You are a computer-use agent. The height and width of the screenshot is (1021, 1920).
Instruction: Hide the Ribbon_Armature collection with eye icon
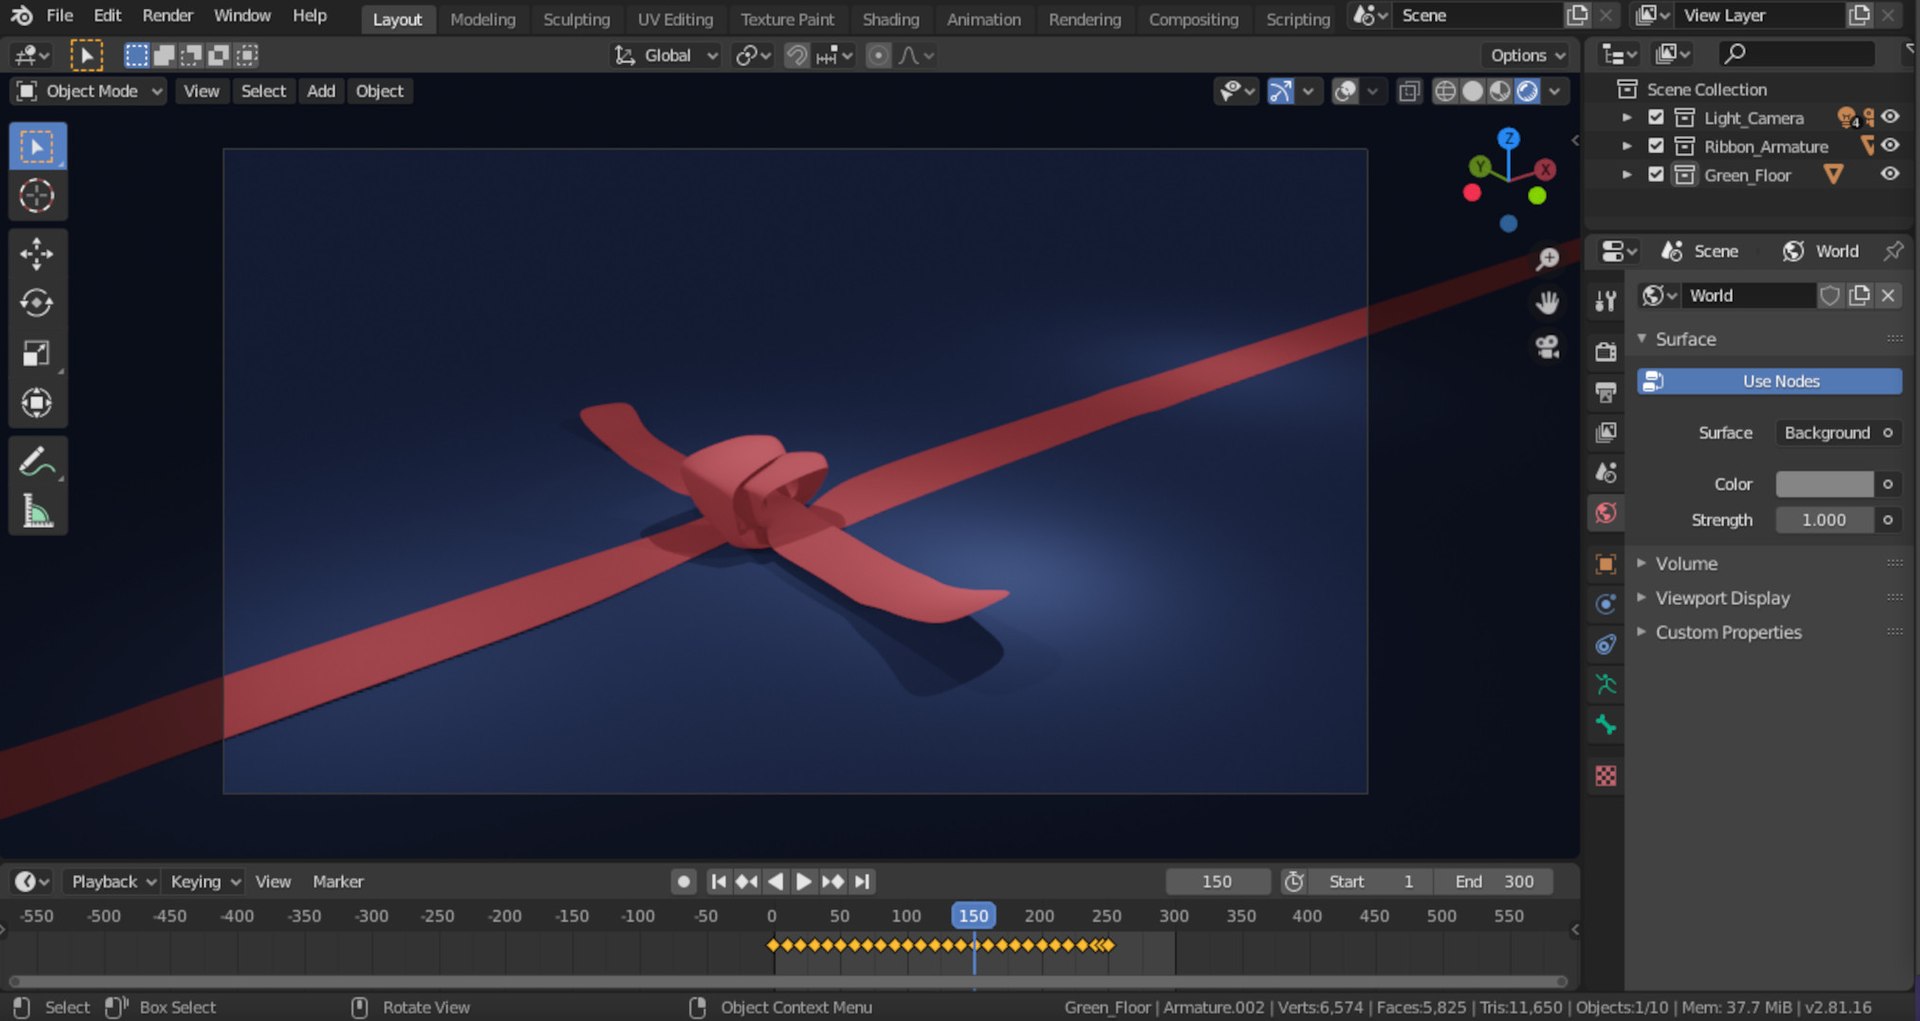click(x=1890, y=146)
